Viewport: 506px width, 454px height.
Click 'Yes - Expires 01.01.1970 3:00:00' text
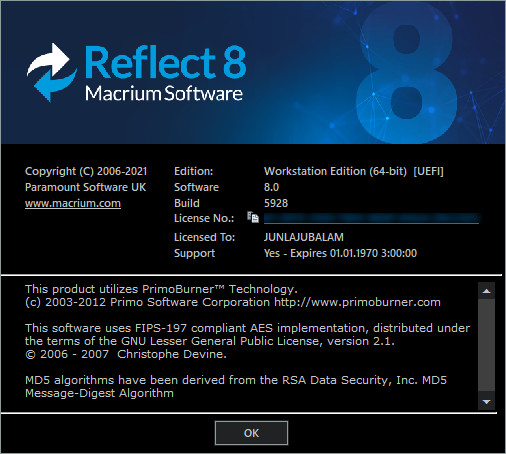340,253
